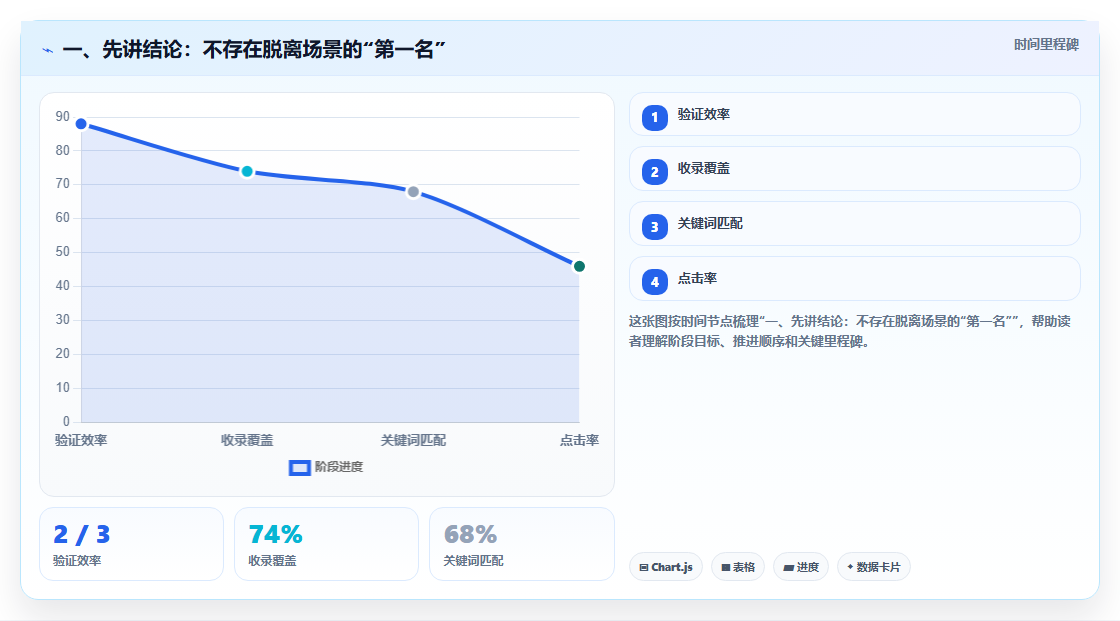The height and width of the screenshot is (621, 1120).
Task: Open the 点击率 milestone row
Action: tap(854, 279)
